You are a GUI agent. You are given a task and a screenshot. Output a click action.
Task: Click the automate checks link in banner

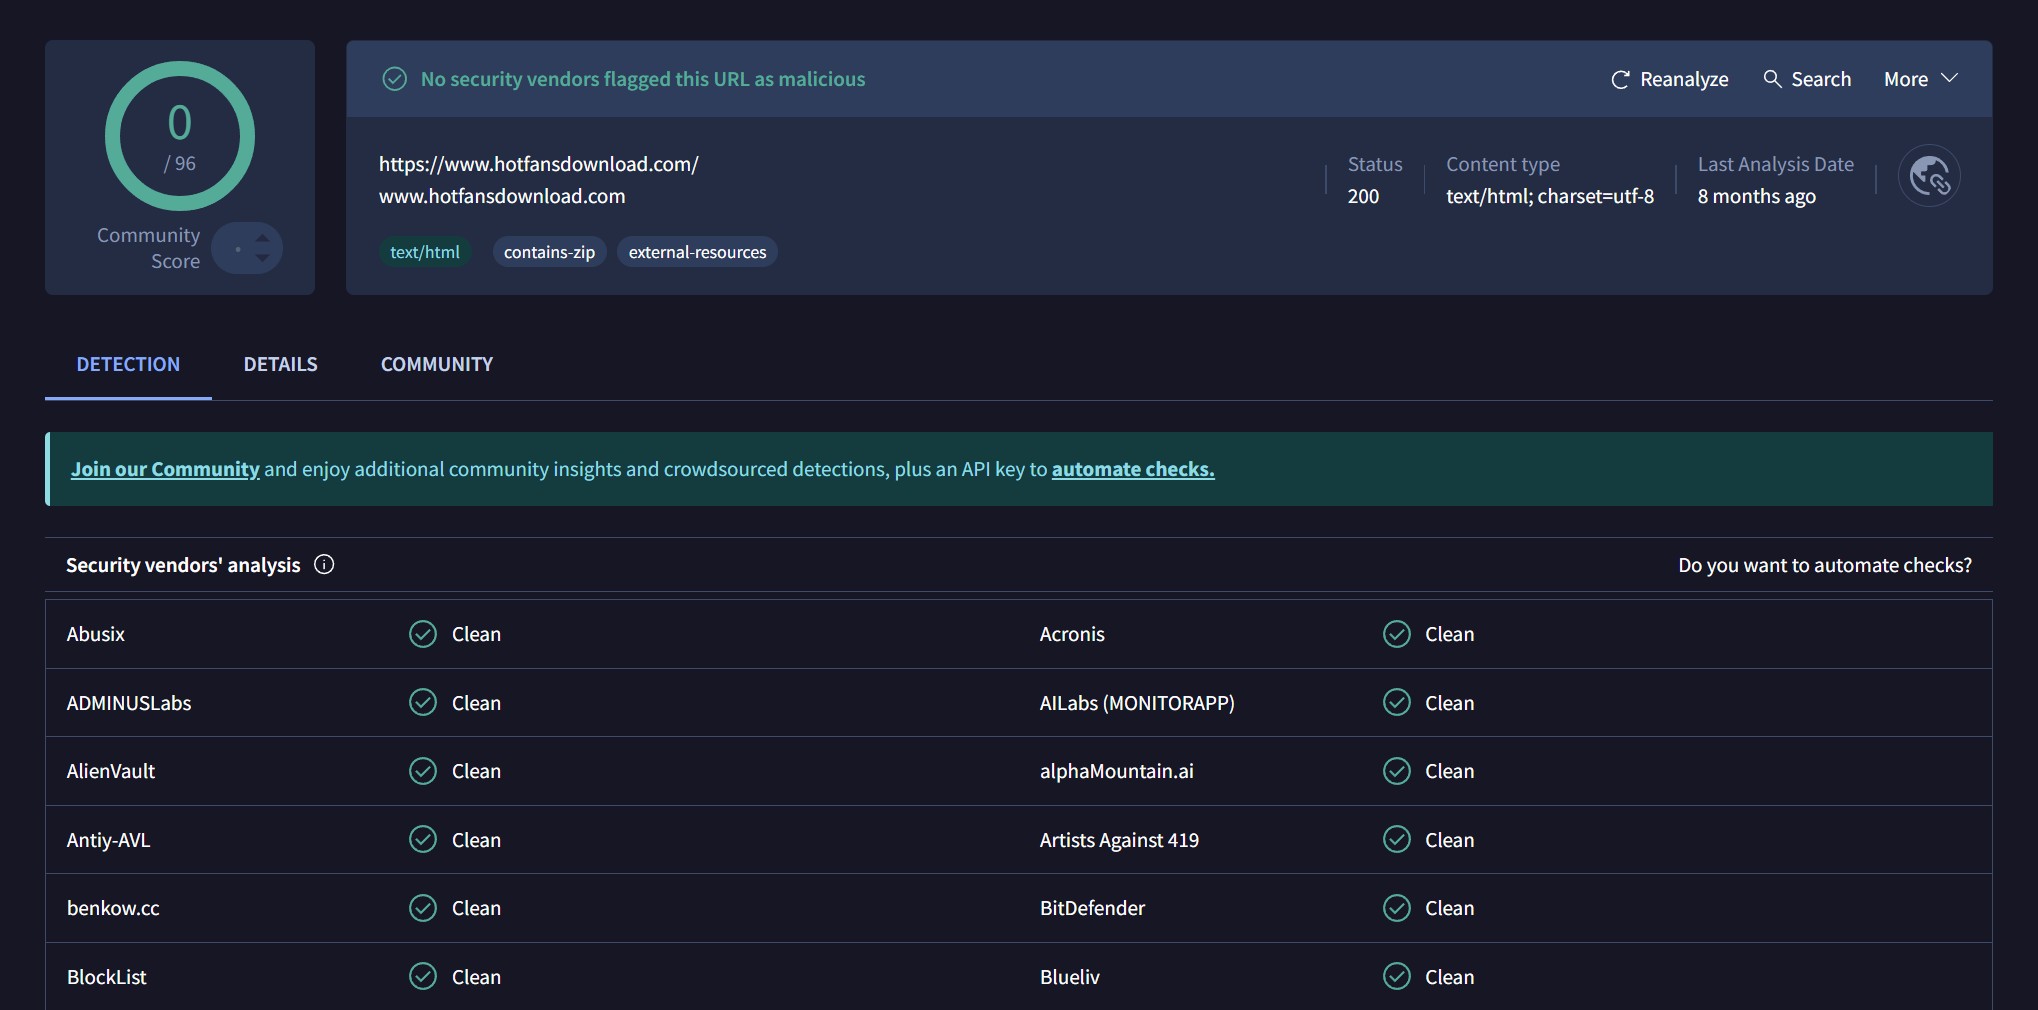point(1132,469)
